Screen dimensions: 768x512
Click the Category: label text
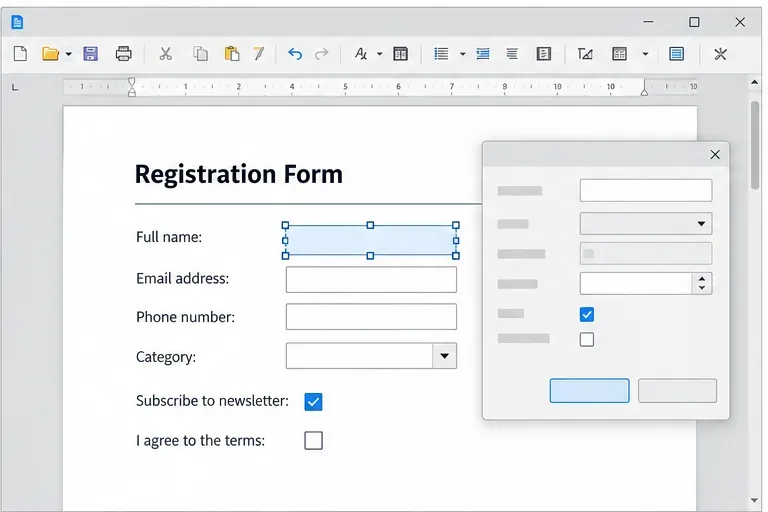pos(166,357)
